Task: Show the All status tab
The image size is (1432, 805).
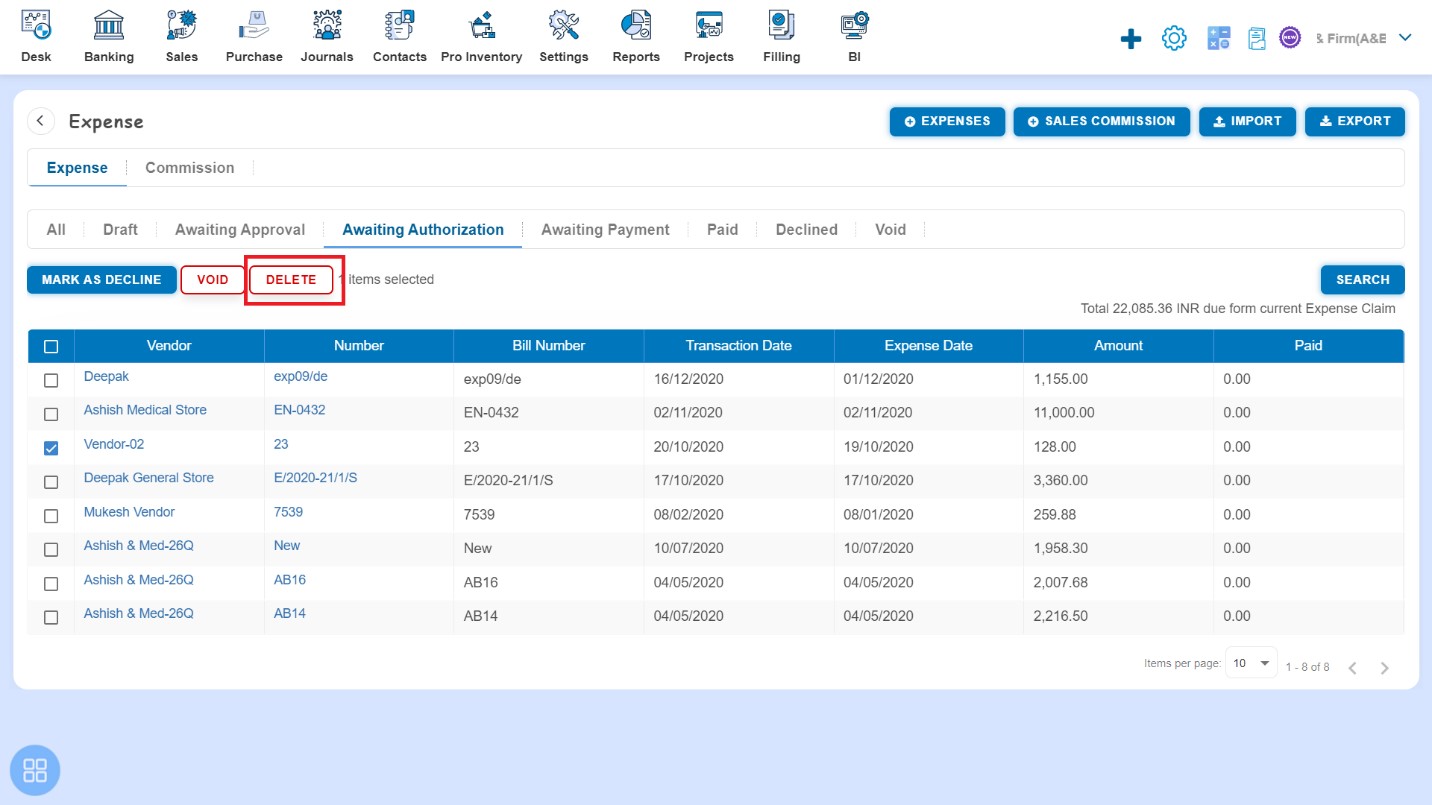Action: (56, 229)
